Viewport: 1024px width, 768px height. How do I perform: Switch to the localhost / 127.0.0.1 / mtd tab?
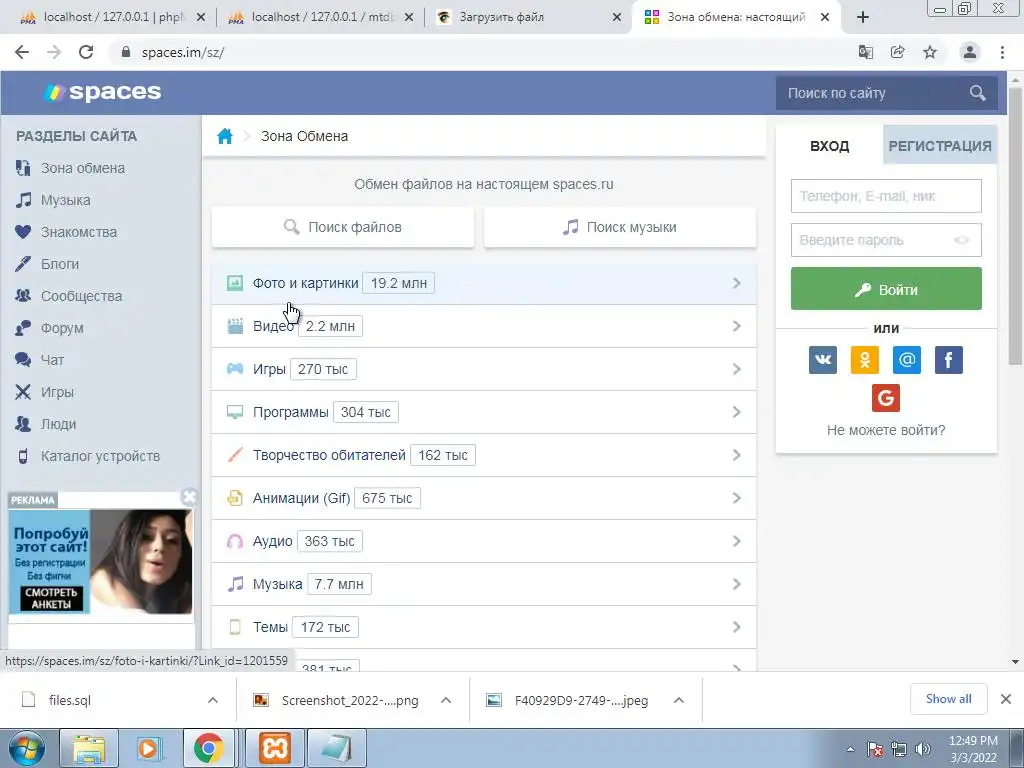tap(320, 18)
